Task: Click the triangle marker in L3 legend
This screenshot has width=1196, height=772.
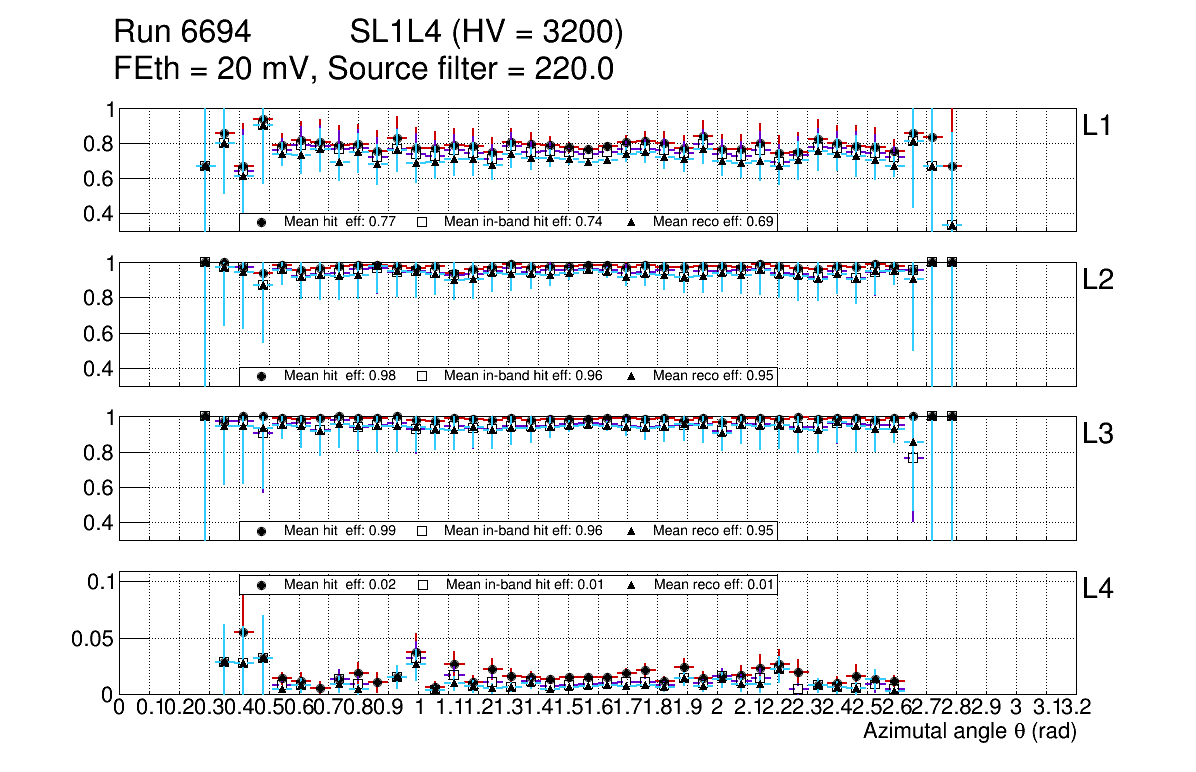Action: point(631,530)
